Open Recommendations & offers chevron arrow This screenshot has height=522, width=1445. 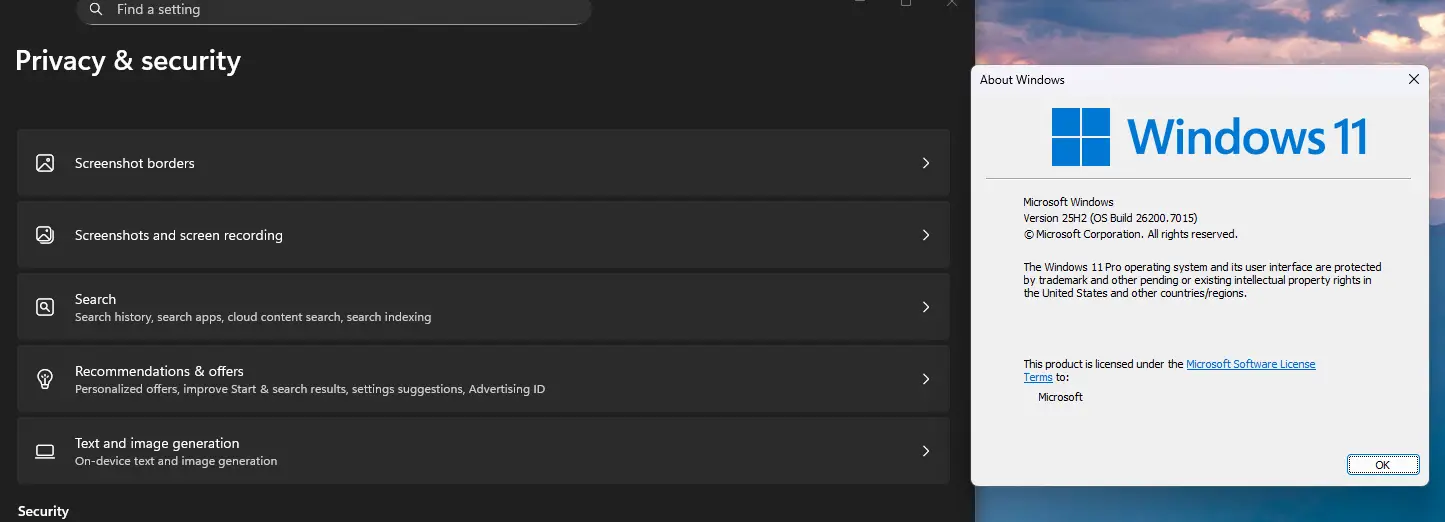click(x=926, y=379)
